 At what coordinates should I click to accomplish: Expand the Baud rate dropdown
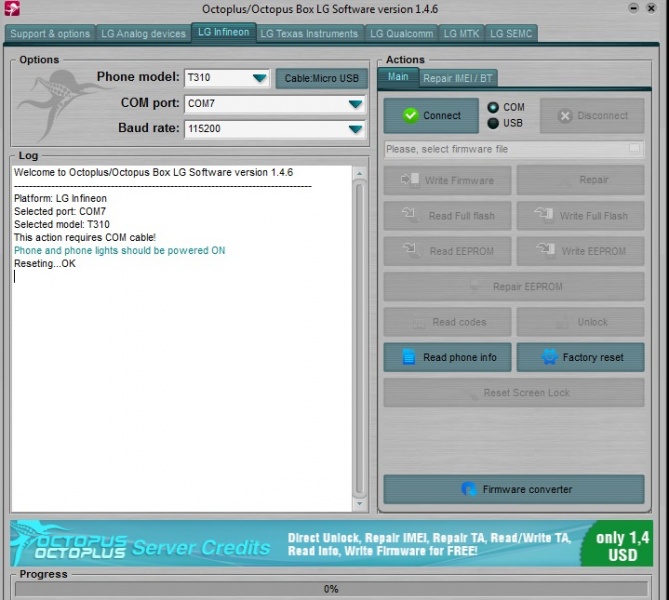(355, 129)
